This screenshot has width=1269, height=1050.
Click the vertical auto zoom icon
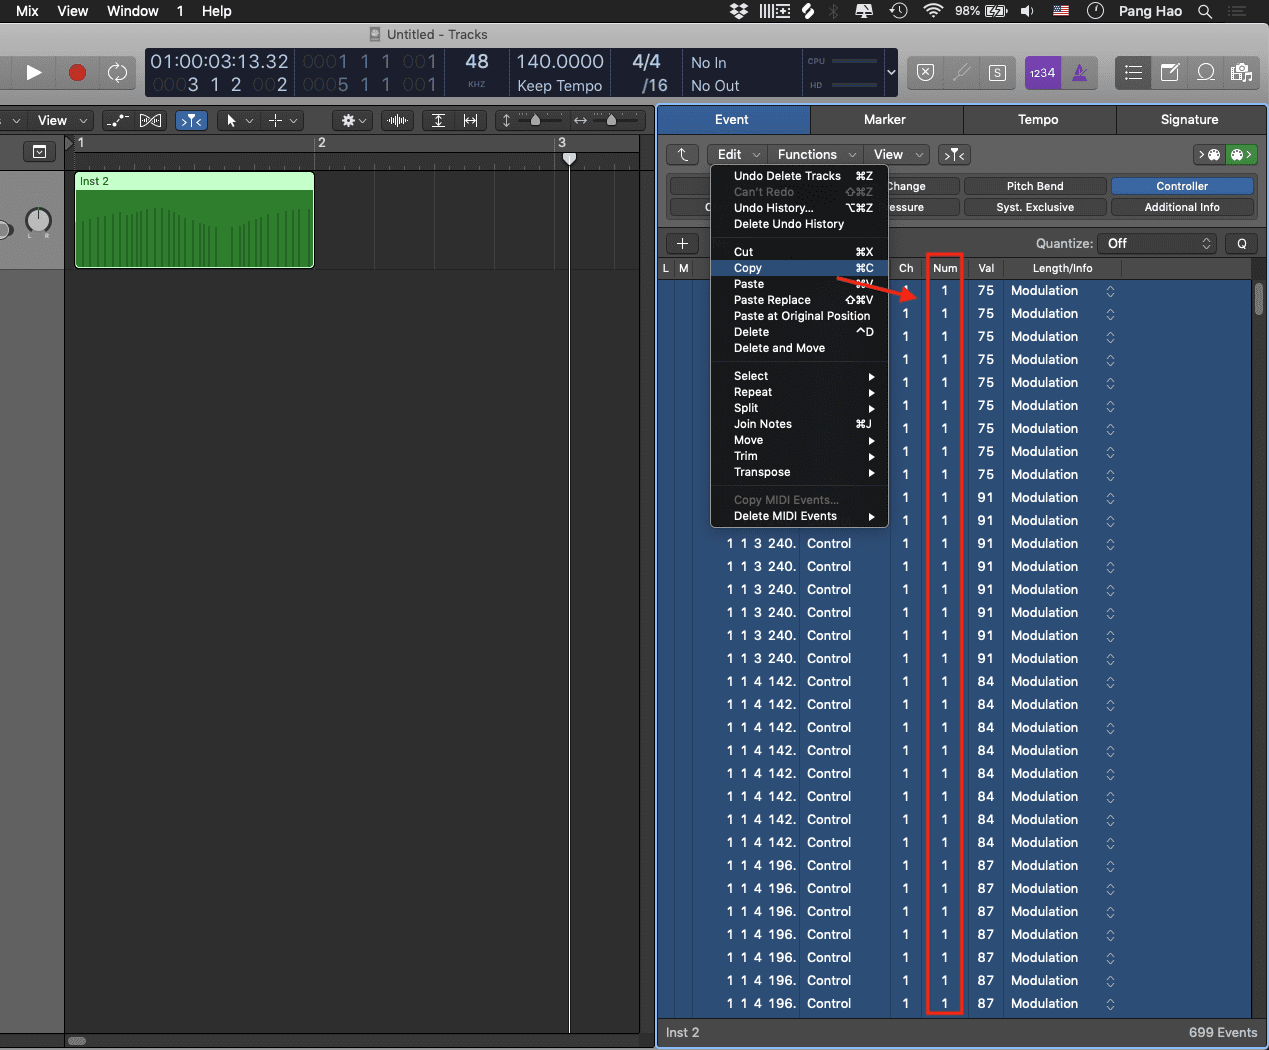[438, 121]
